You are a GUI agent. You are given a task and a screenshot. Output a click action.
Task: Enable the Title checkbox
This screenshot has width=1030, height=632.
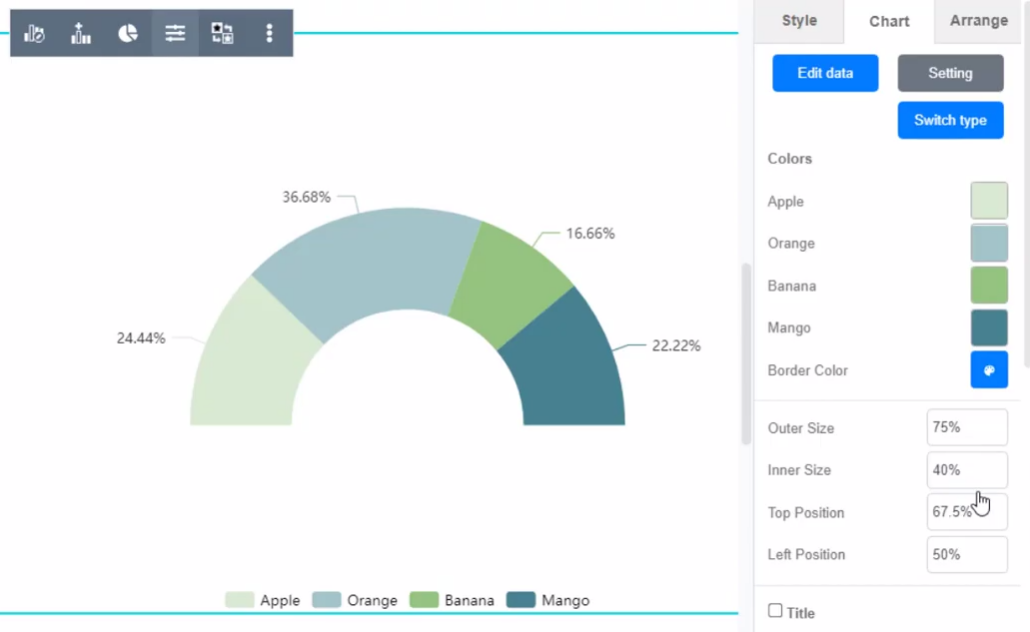(x=775, y=611)
